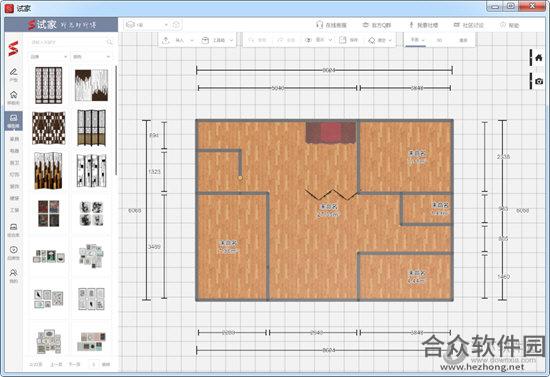Click the home view icon at right edge
Viewport: 550px width, 377px height.
coord(539,58)
